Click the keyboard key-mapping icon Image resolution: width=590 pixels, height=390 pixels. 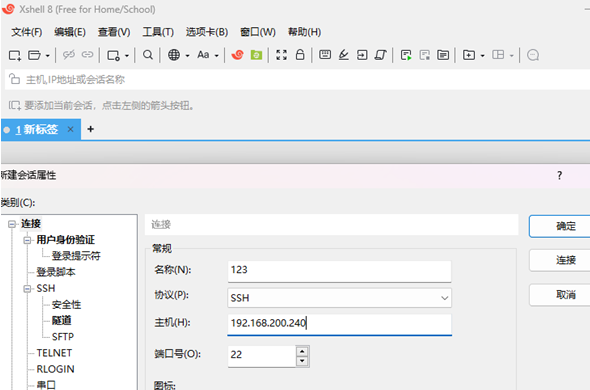coord(325,55)
